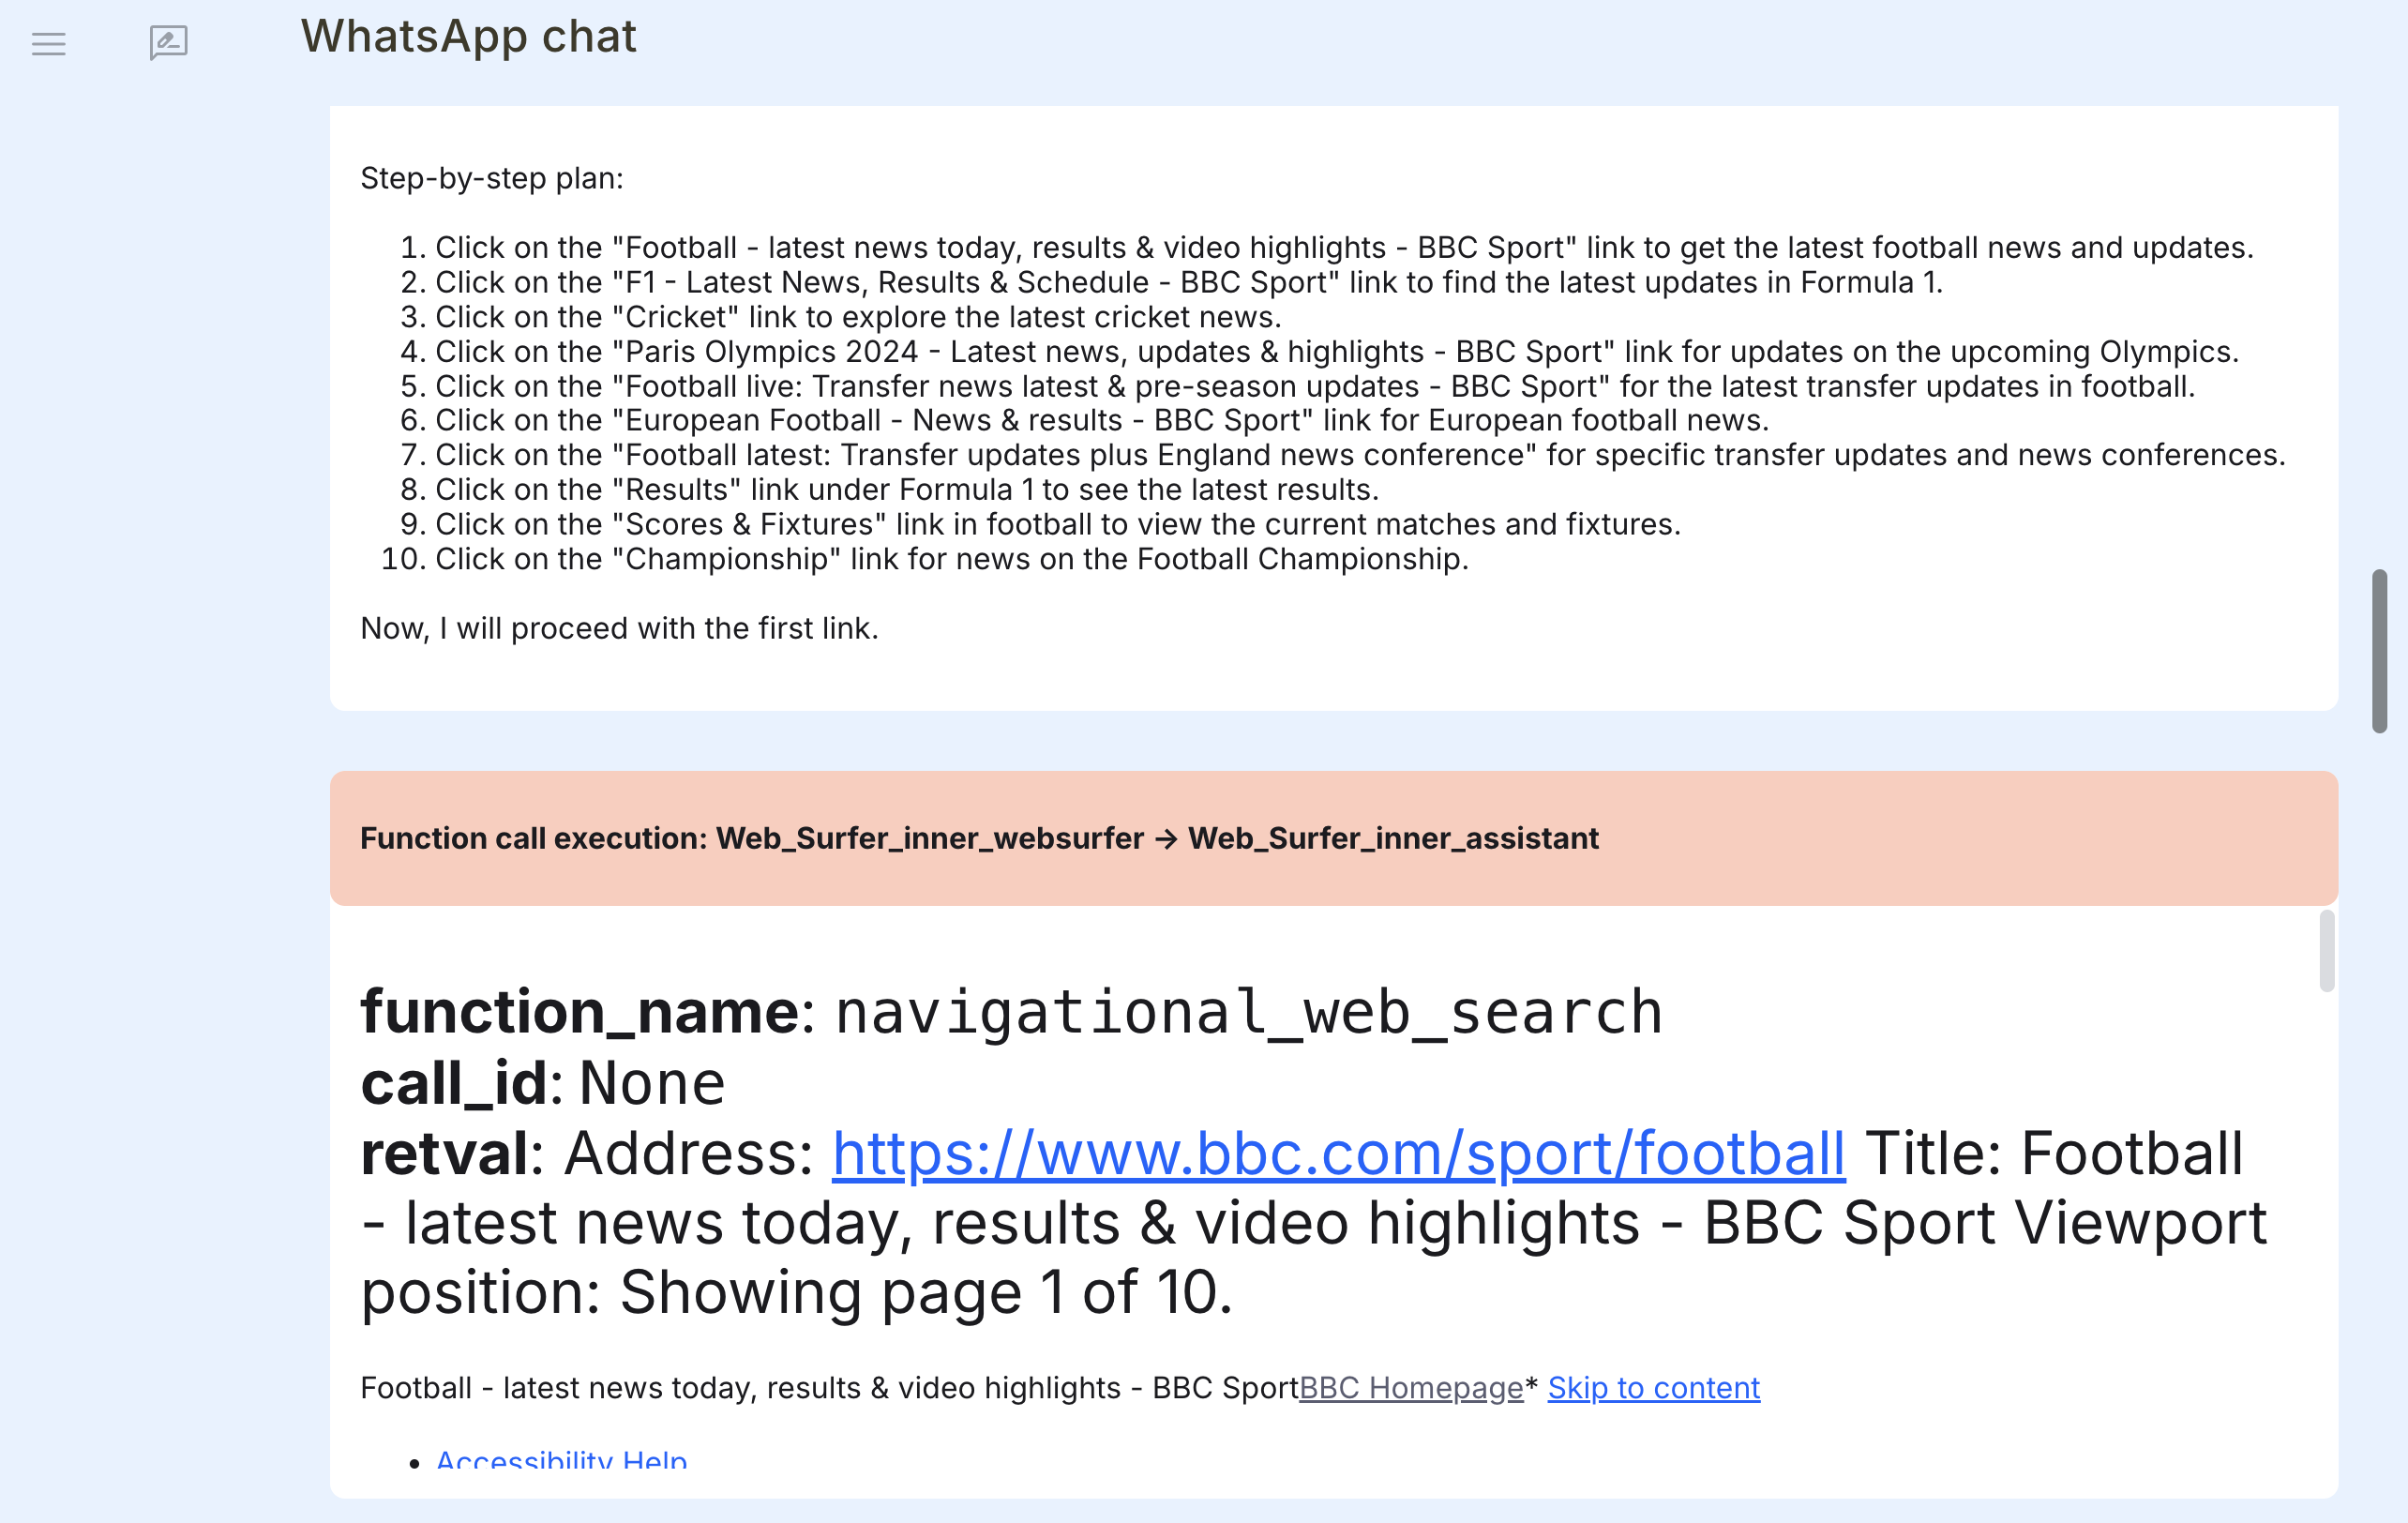Screen dimensions: 2408x1523
Task: Click plan step 10 about the Championship link
Action: (951, 559)
